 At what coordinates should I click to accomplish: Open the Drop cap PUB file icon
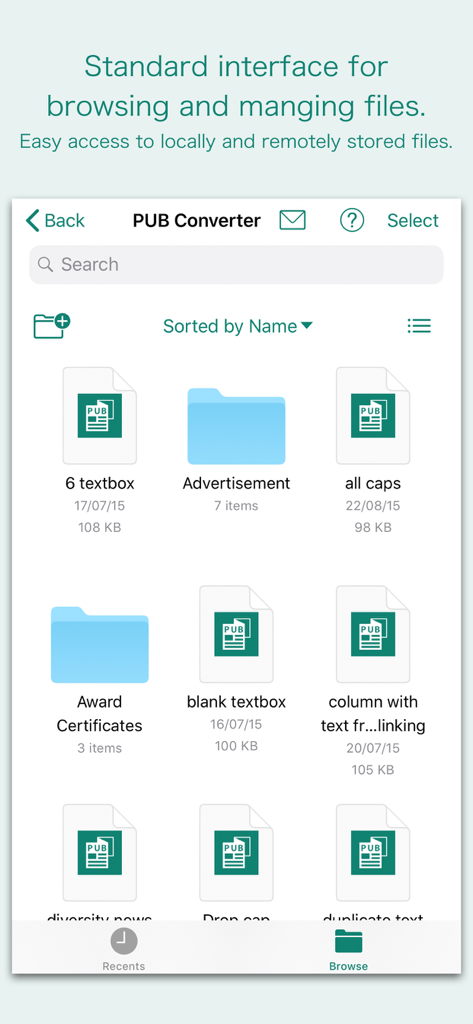(x=236, y=853)
